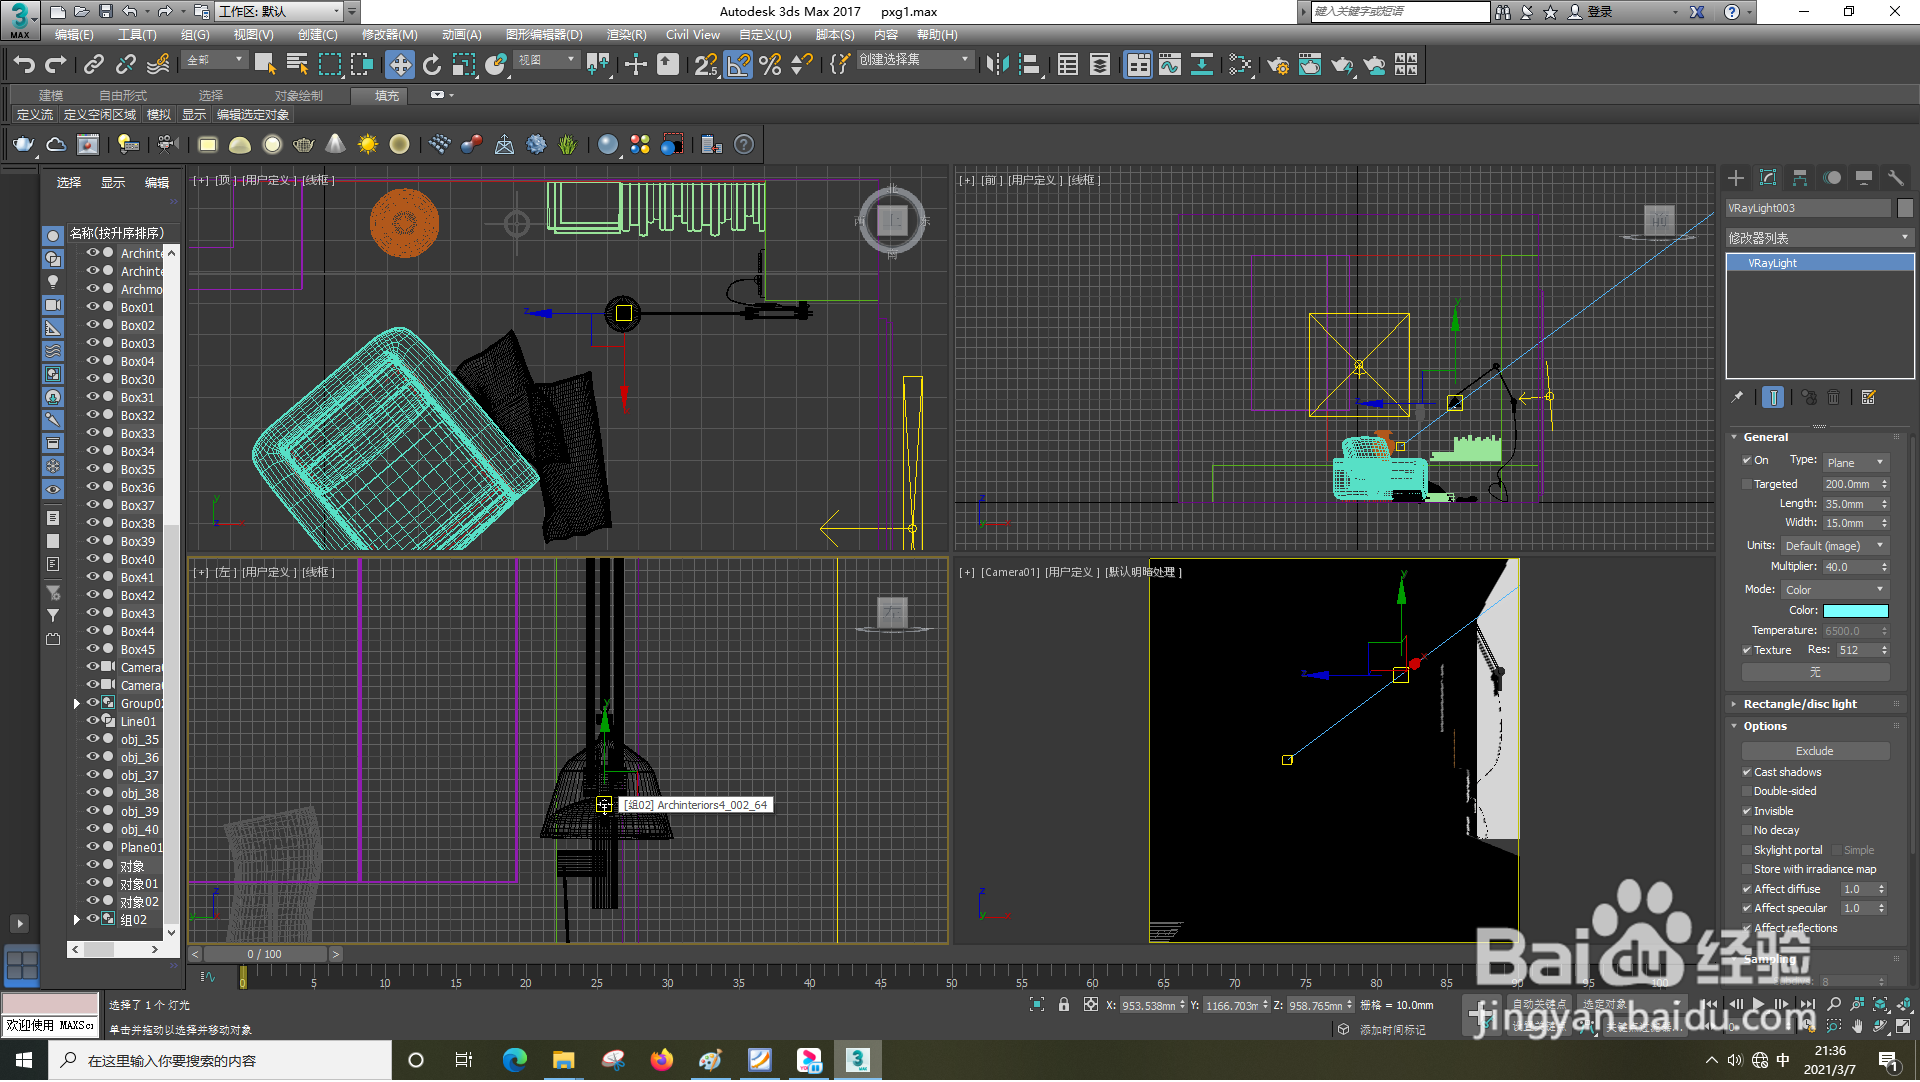The image size is (1920, 1082).
Task: Click the Select by Name icon
Action: click(x=297, y=65)
